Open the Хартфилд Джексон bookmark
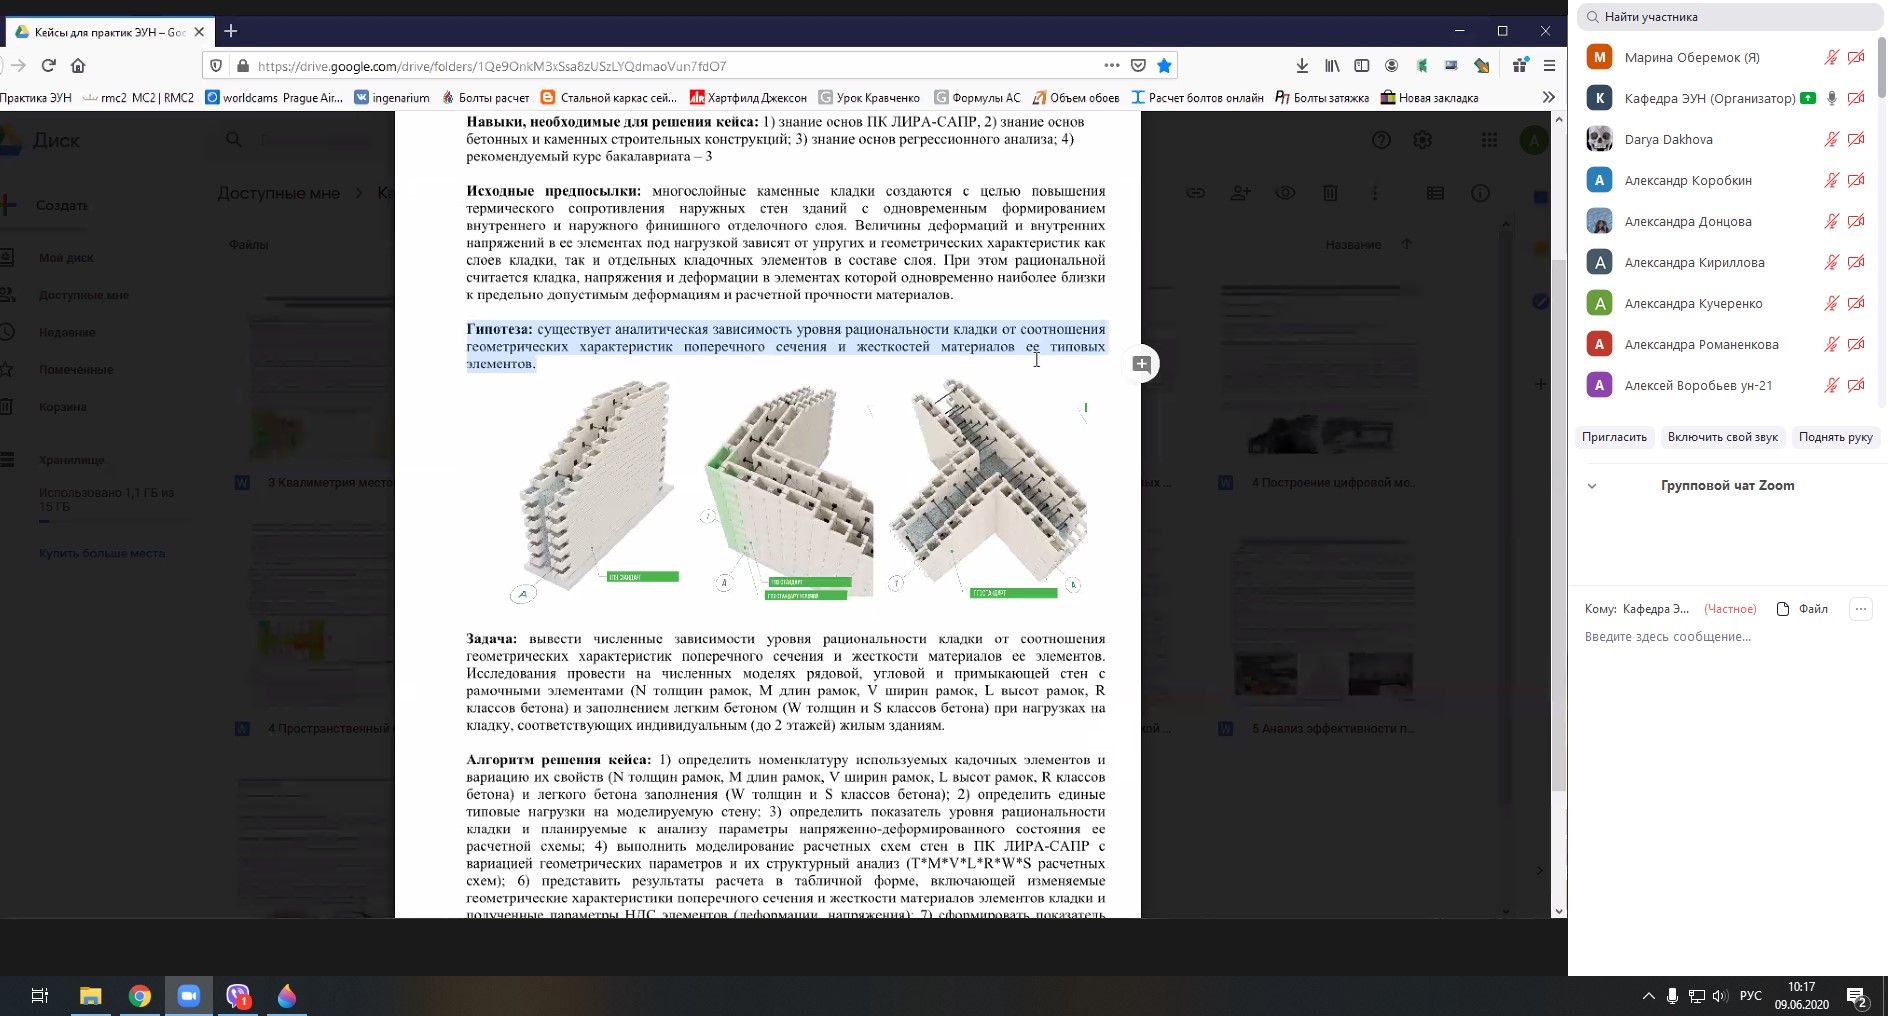The image size is (1888, 1016). [748, 98]
